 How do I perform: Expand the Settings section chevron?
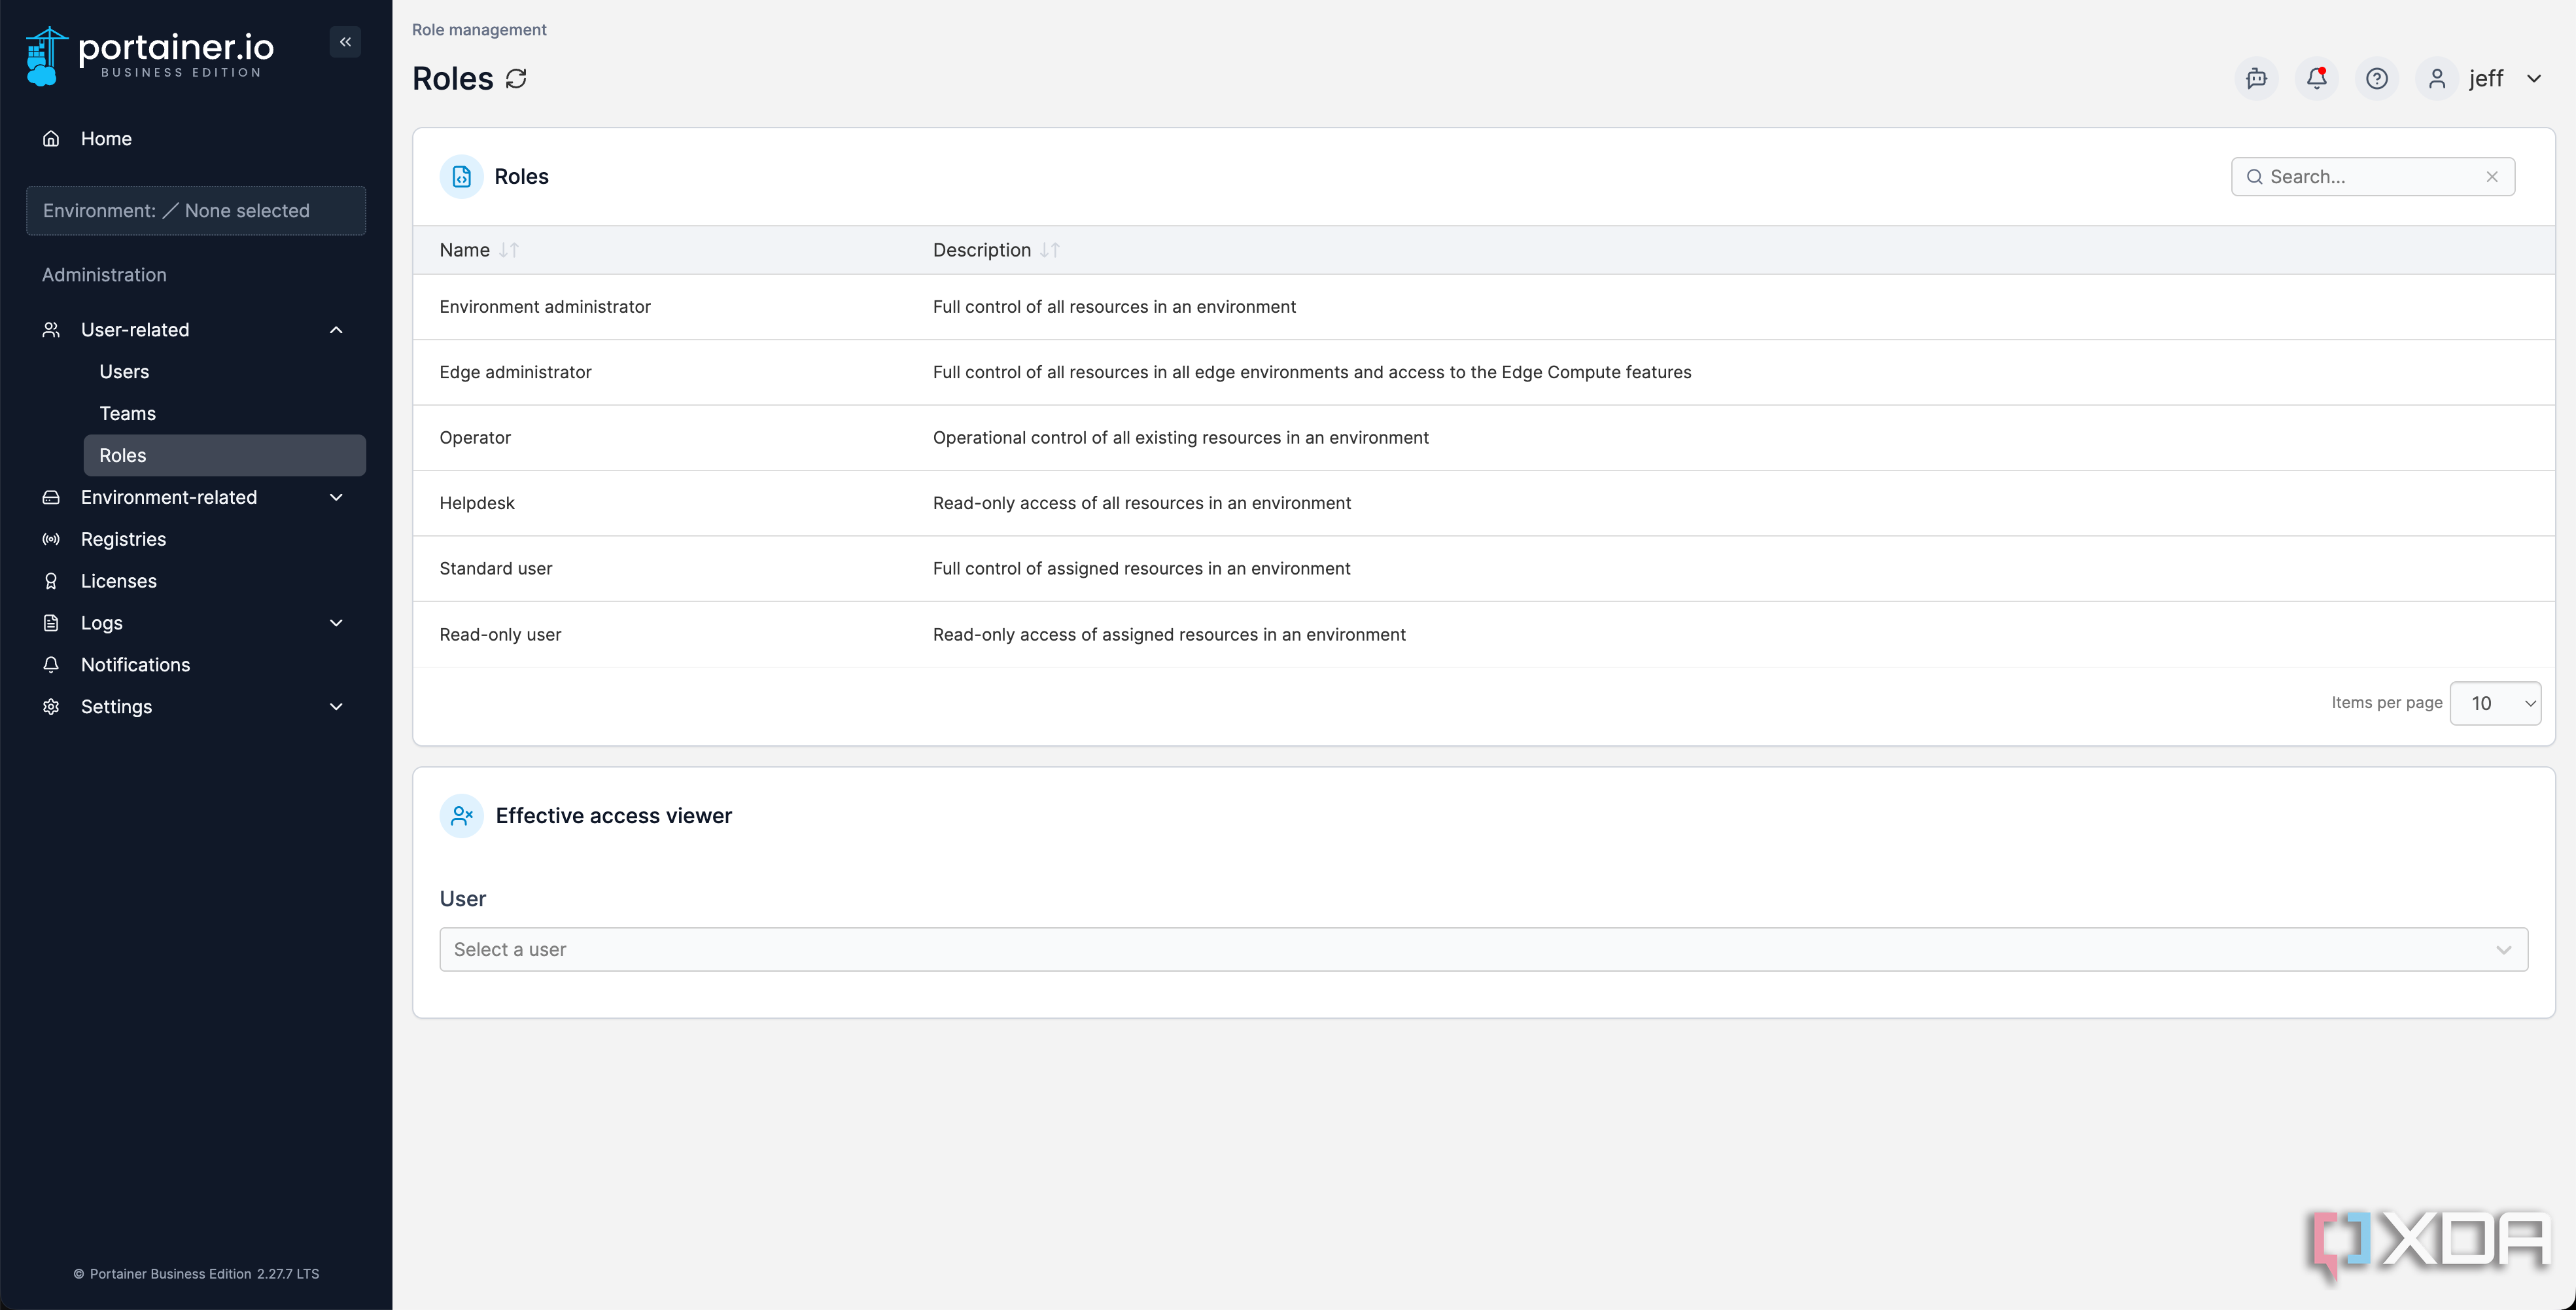tap(336, 707)
